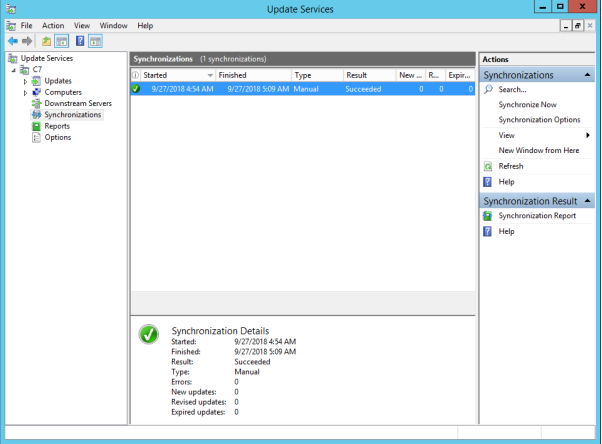Screen dimensions: 602x444
Task: Collapse the Synchronization Result actions section
Action: [x=587, y=200]
